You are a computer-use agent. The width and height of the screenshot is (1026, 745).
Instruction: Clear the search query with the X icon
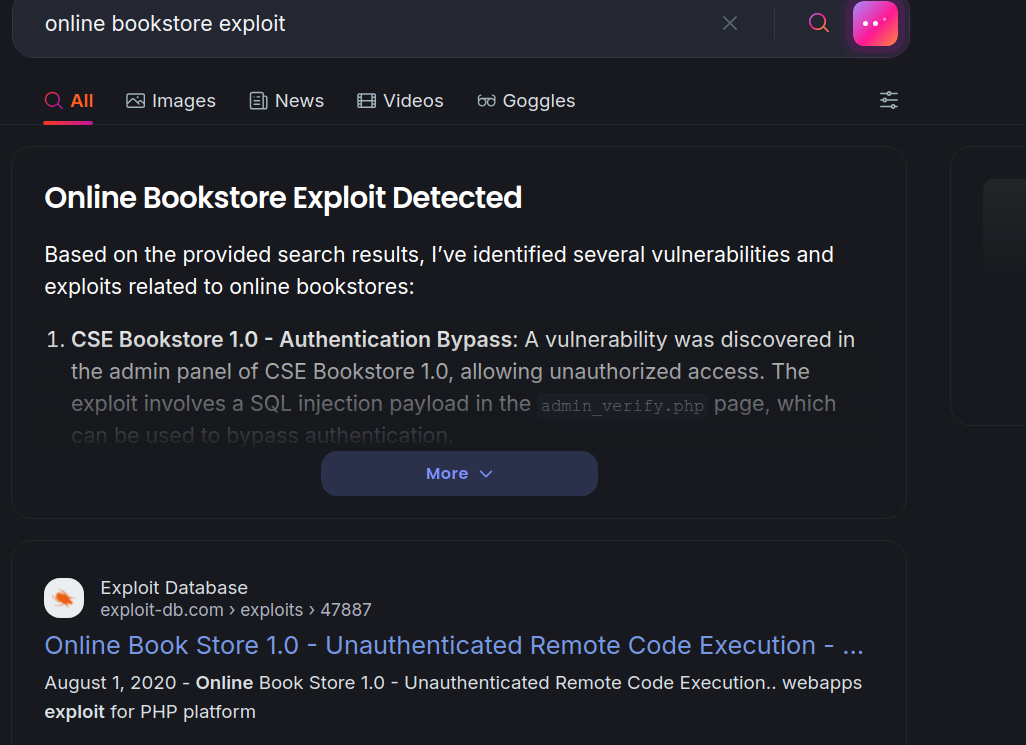(730, 23)
